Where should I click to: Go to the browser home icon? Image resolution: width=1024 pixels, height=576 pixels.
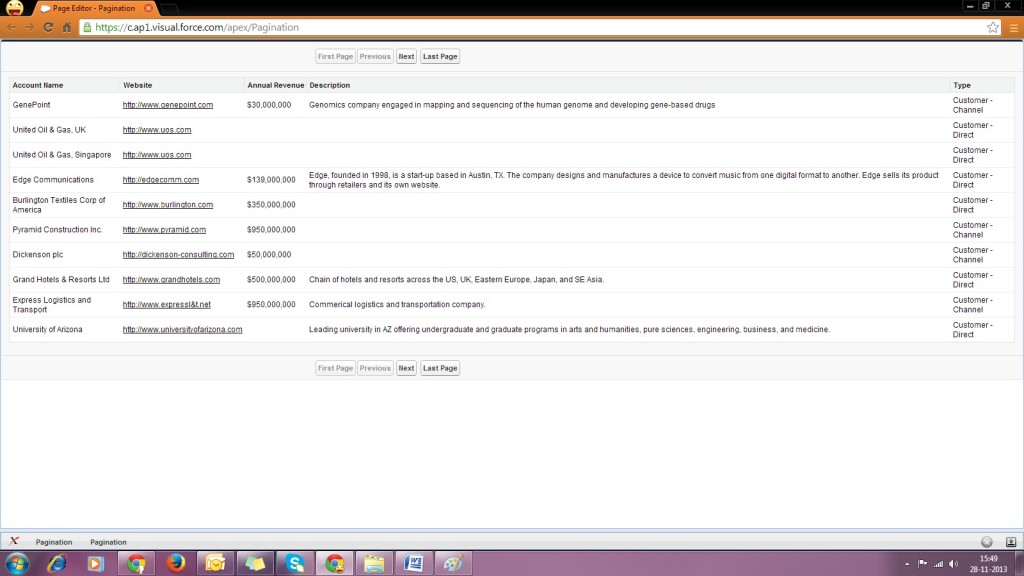(67, 27)
